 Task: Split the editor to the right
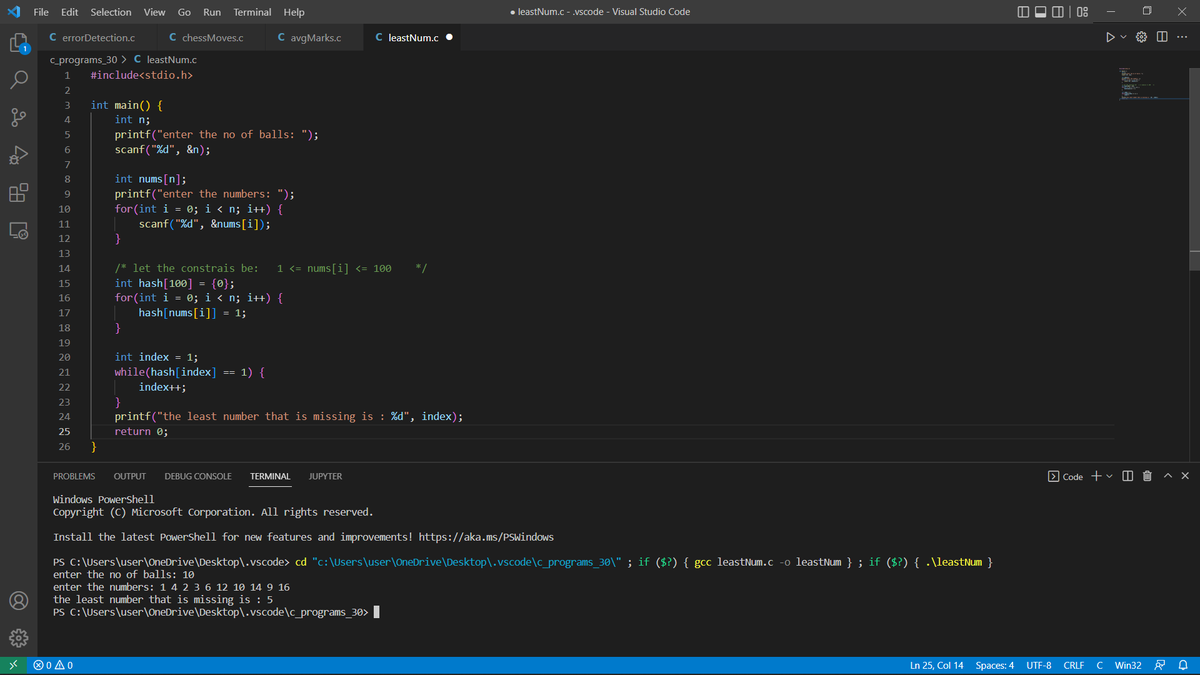[x=1162, y=38]
